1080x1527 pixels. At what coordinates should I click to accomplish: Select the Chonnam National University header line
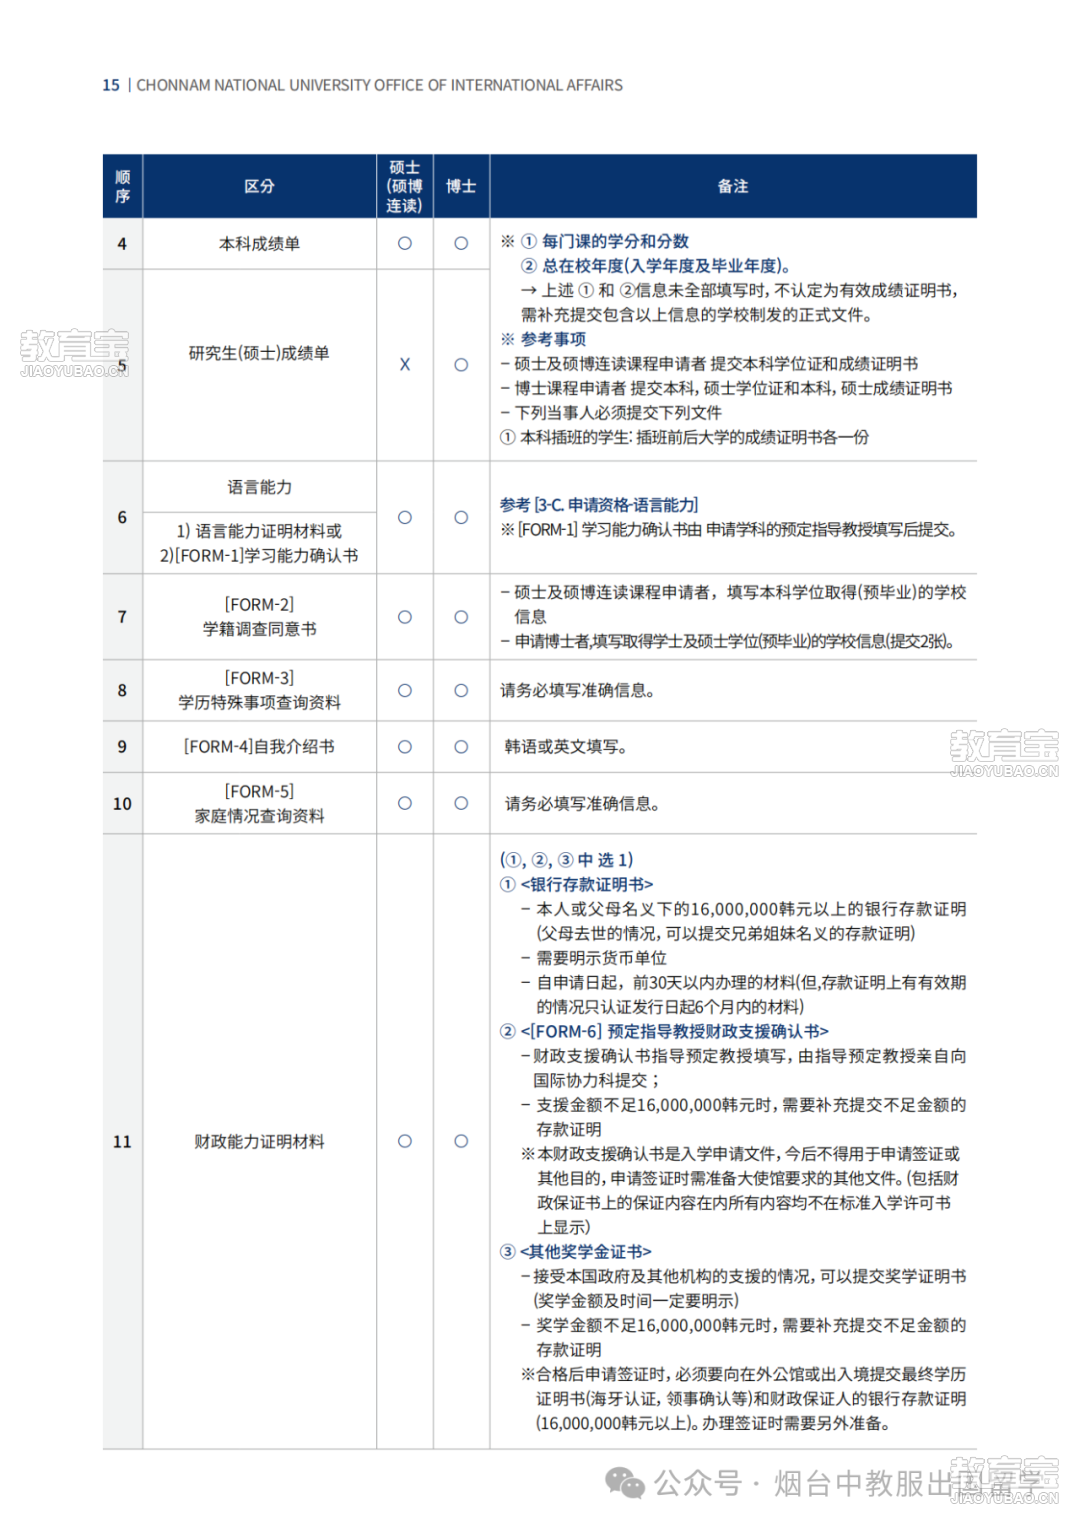tap(379, 86)
